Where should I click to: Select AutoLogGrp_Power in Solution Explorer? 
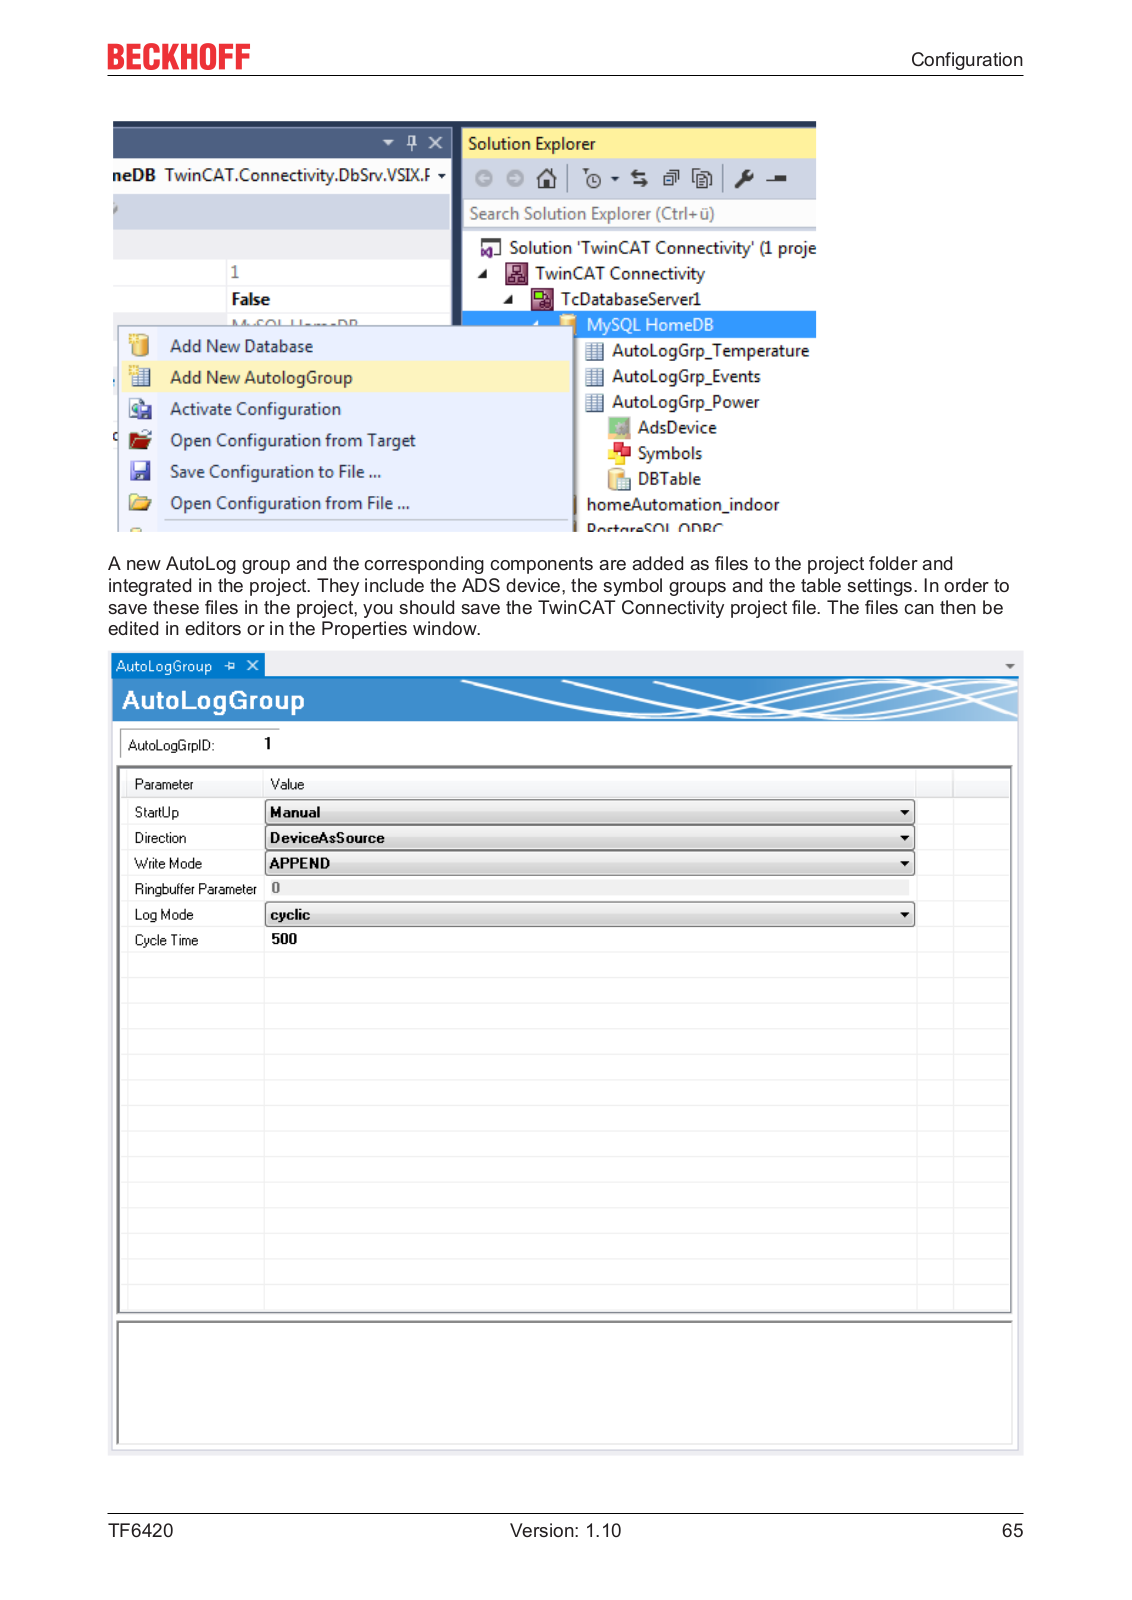pos(686,402)
